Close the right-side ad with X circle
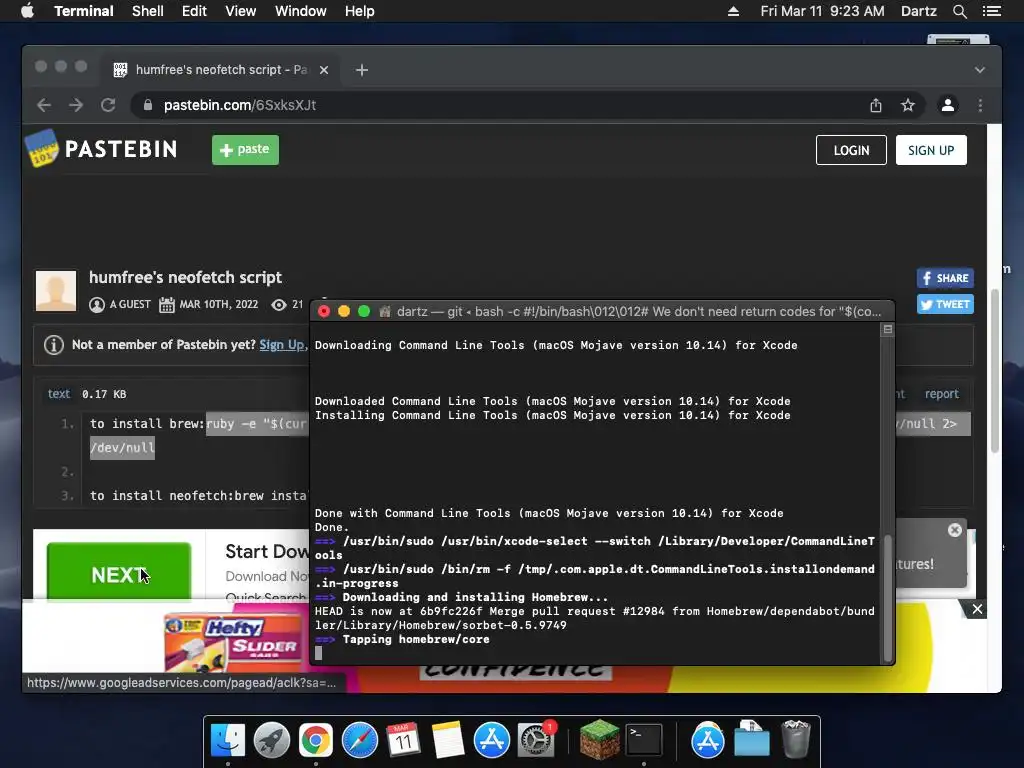 pos(955,530)
